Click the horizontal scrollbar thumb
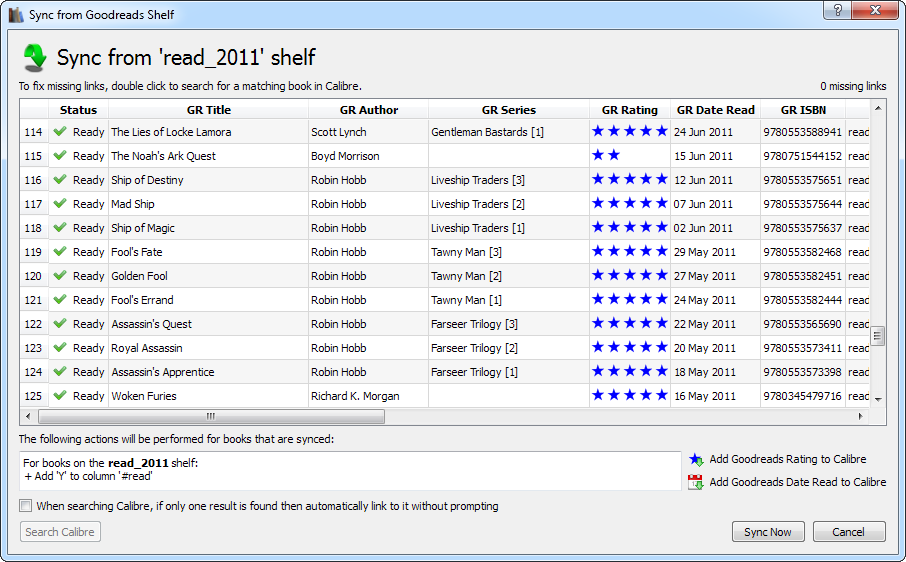The height and width of the screenshot is (562, 906). point(211,416)
